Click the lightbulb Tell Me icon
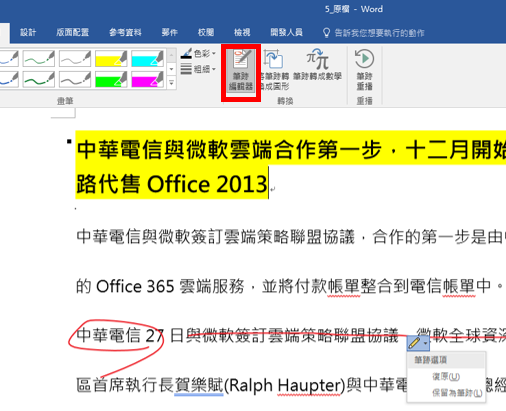Viewport: 506px width, 411px height. point(326,33)
